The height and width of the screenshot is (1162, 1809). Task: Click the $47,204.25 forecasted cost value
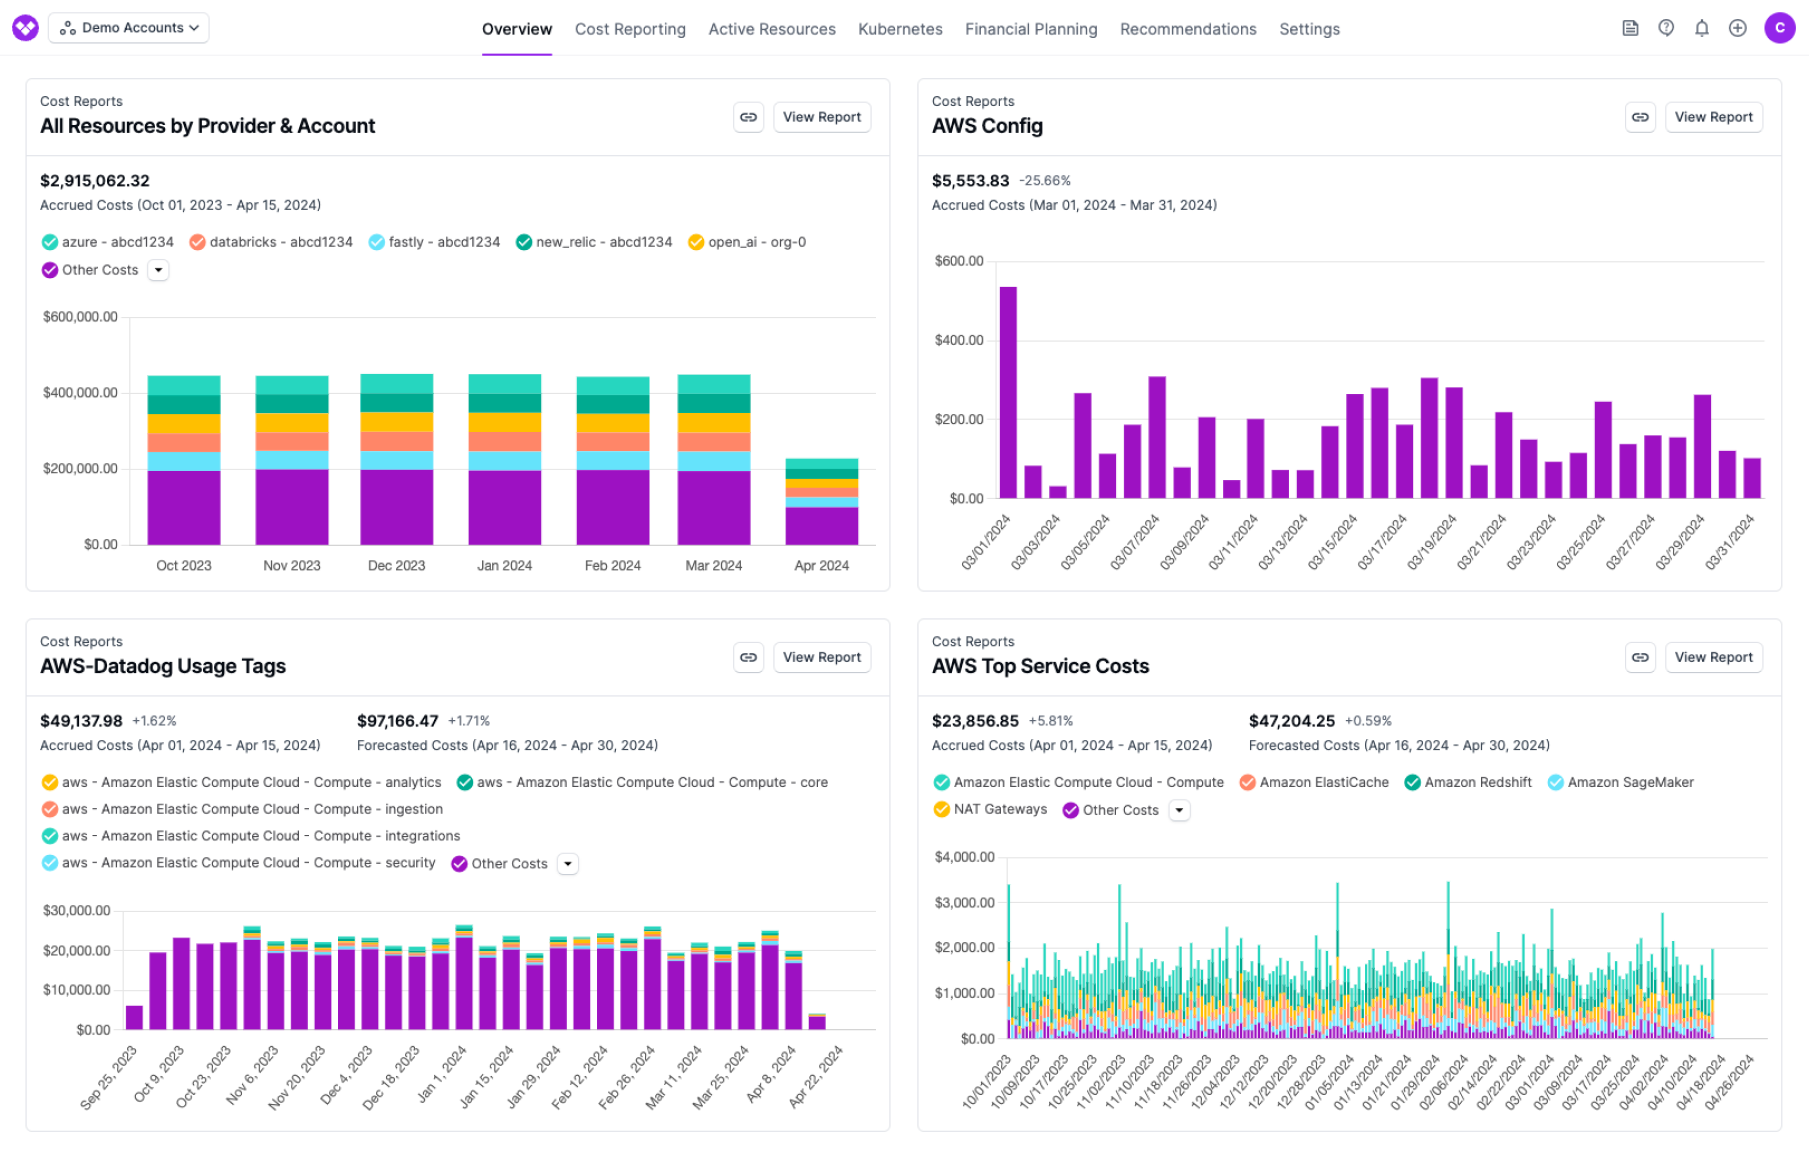[1292, 721]
